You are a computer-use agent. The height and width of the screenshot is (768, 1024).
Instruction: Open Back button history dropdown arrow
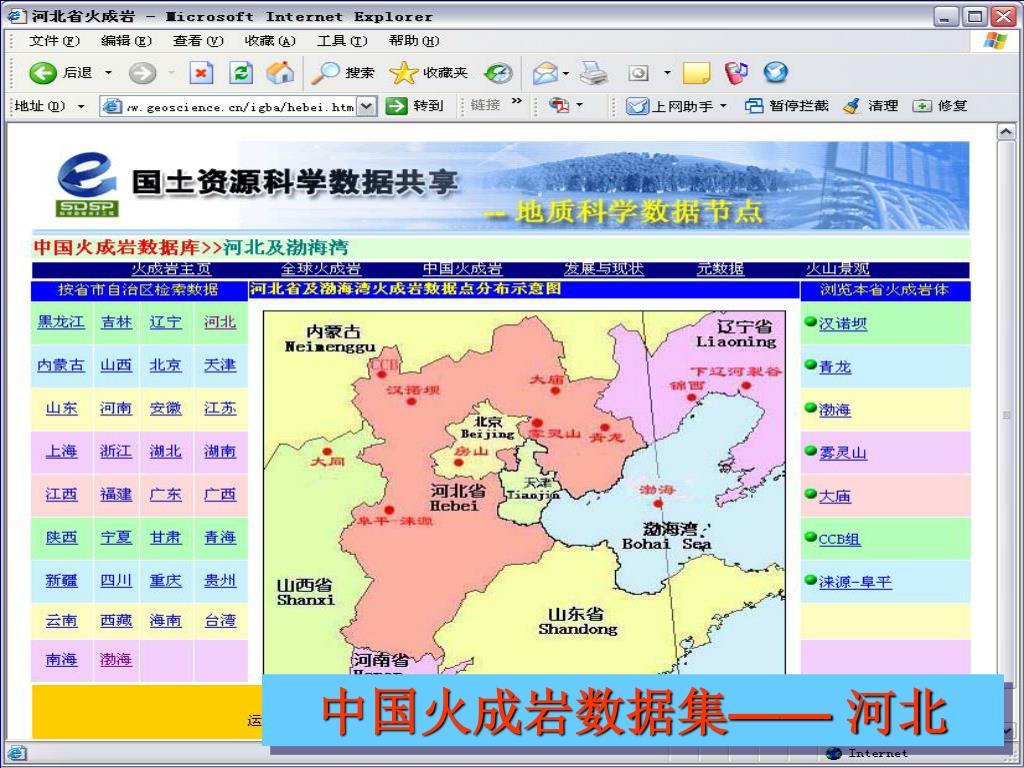pos(108,72)
